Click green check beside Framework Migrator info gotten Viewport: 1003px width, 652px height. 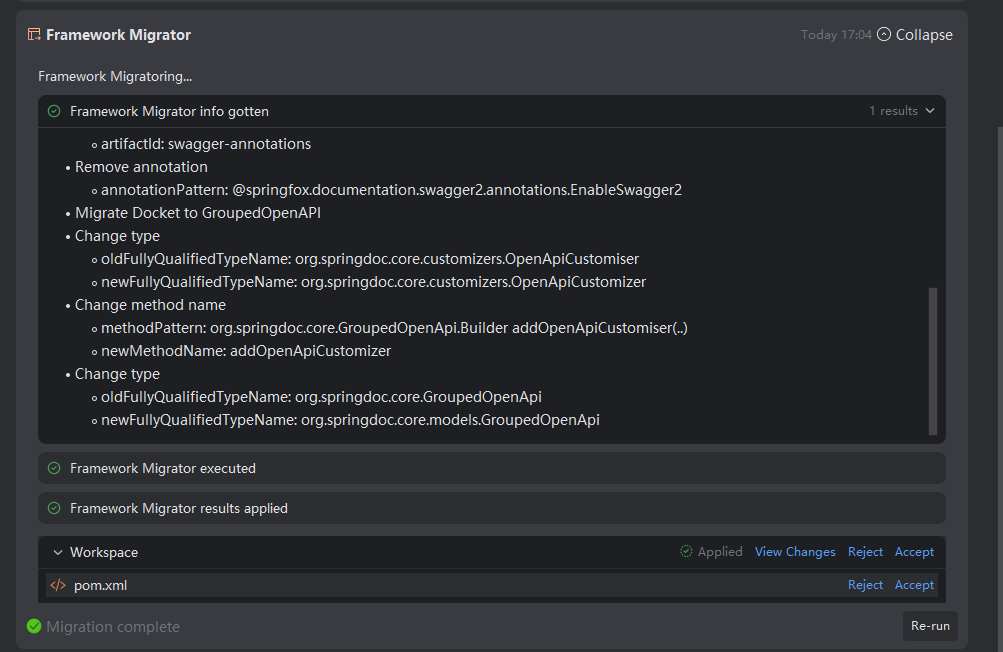54,111
